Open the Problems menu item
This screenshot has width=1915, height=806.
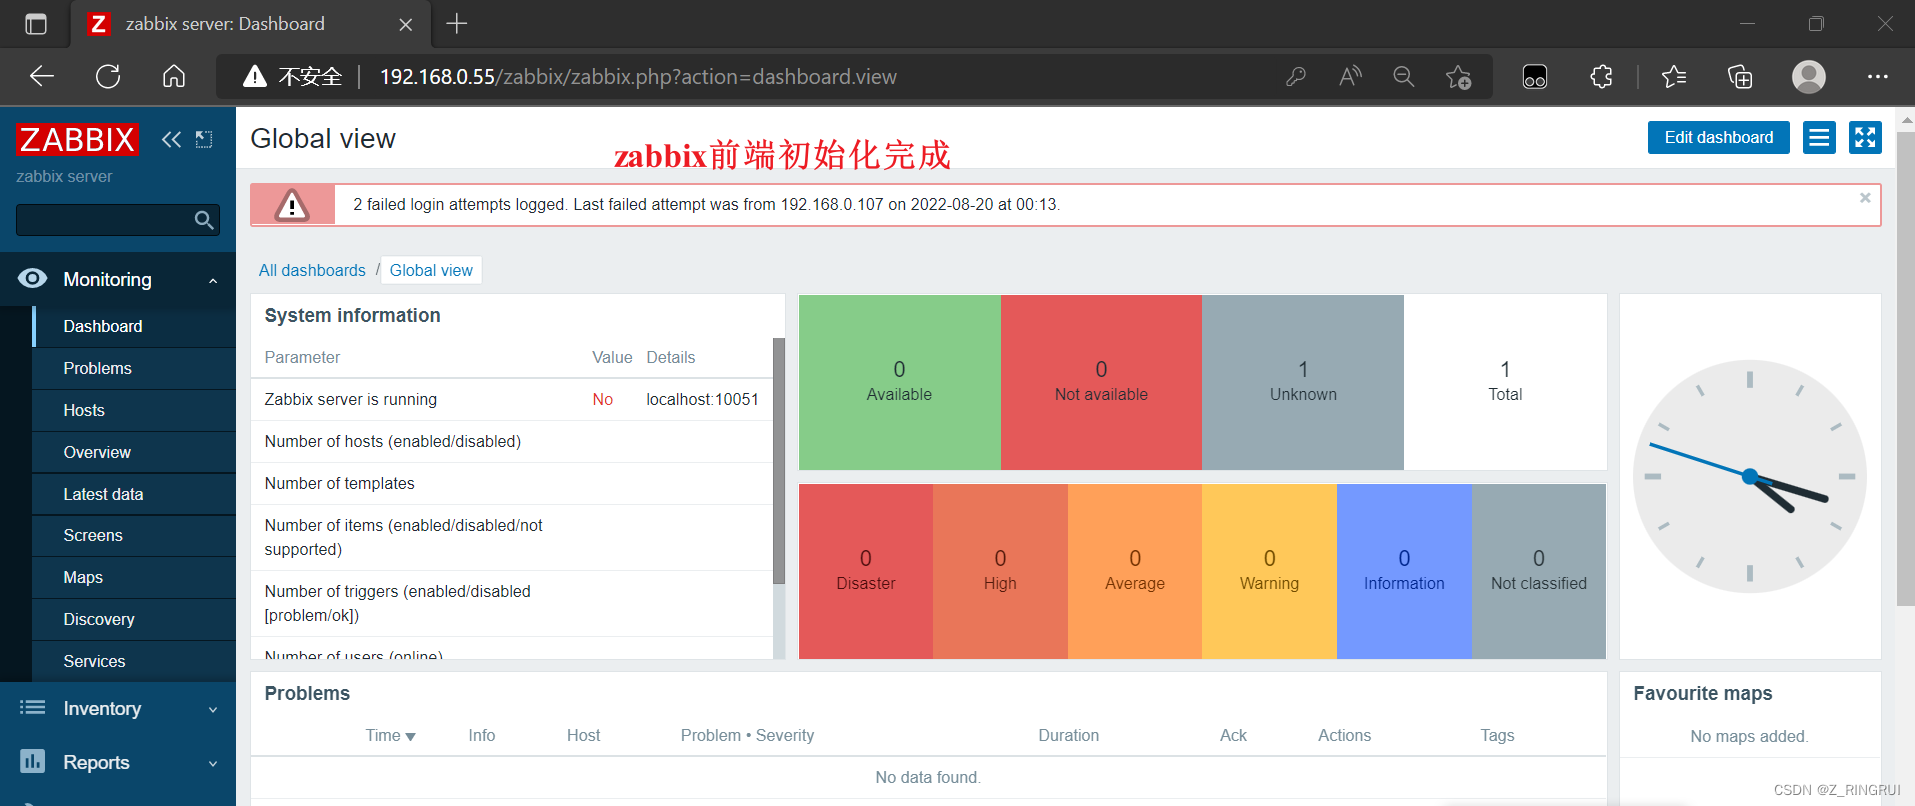pos(134,368)
